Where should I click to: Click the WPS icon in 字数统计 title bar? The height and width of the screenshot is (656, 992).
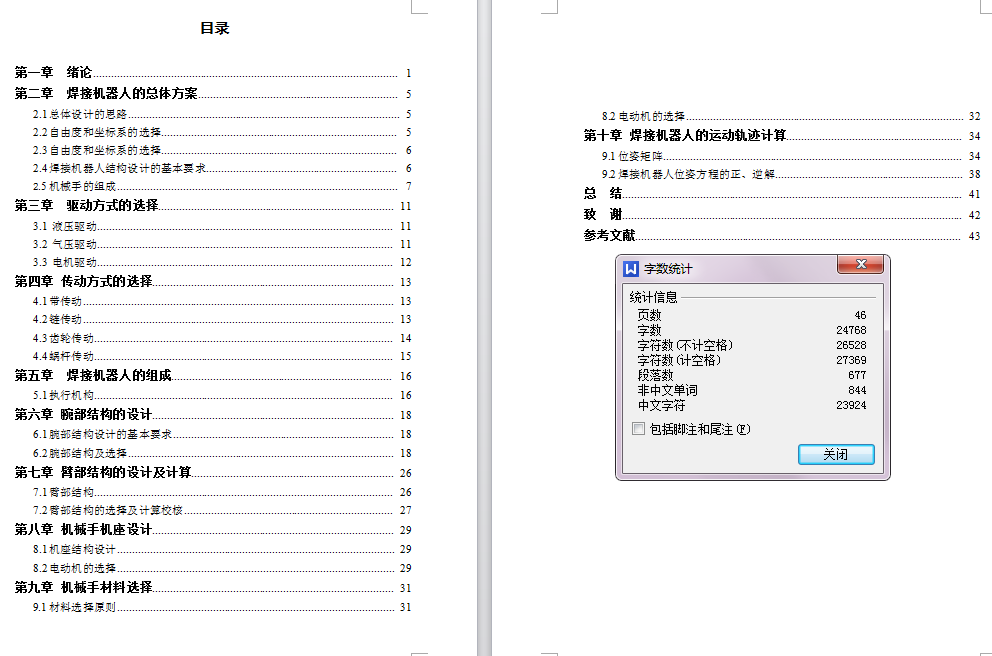[x=631, y=269]
